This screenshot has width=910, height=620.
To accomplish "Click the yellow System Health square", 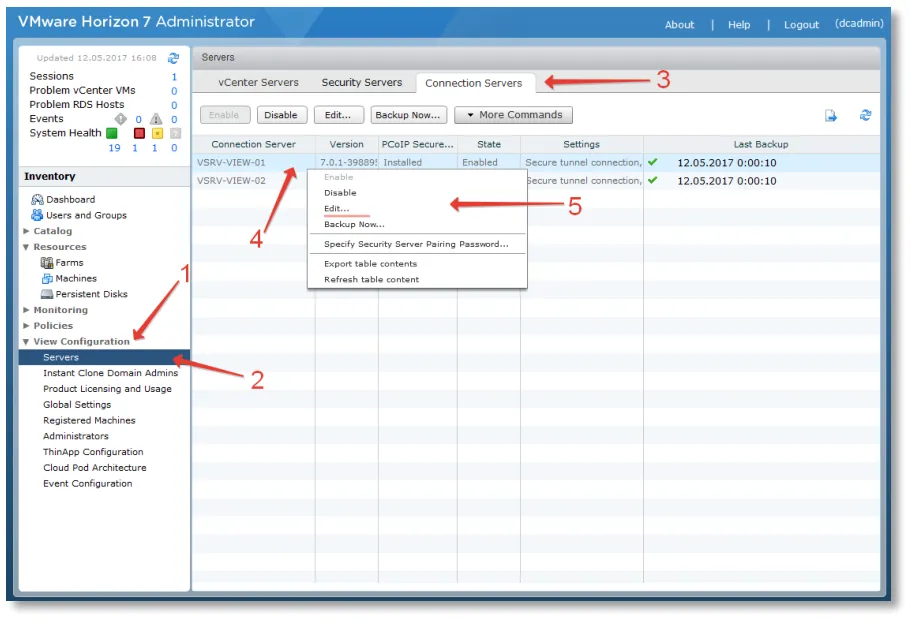I will pyautogui.click(x=157, y=134).
